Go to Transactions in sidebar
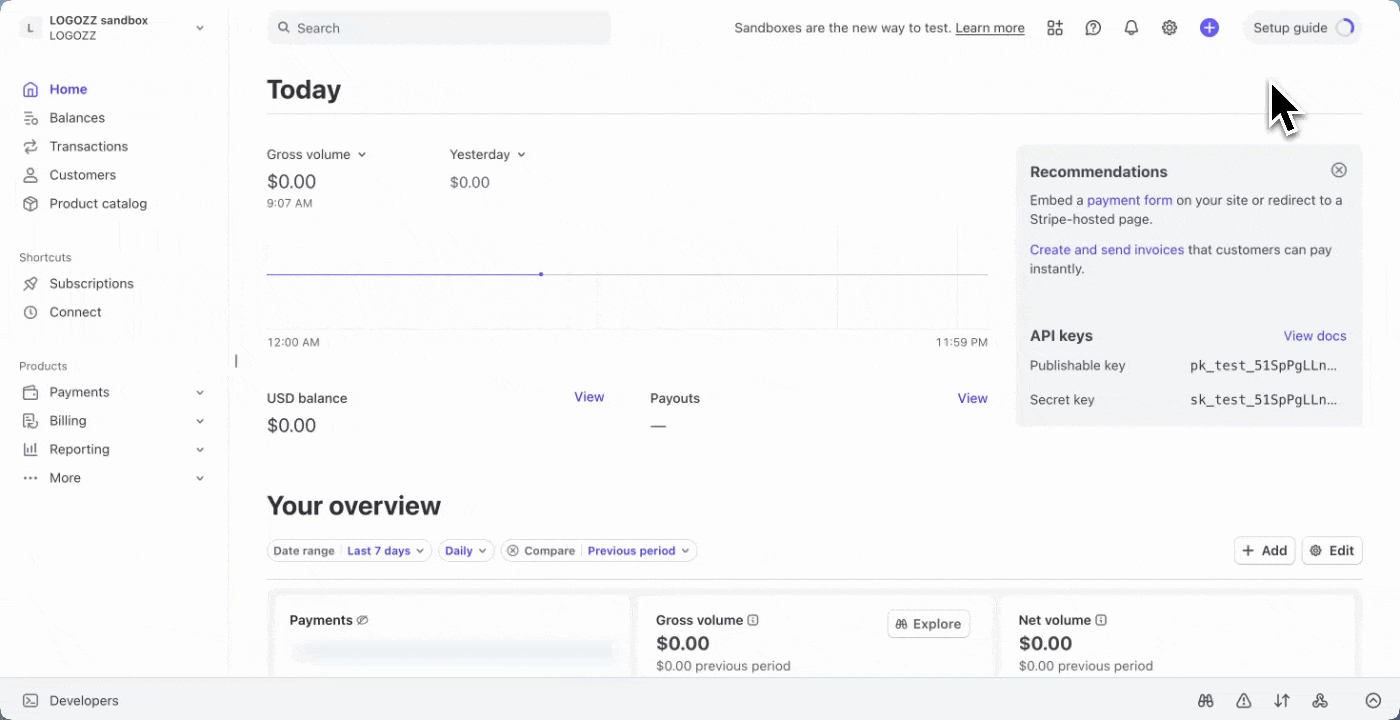The image size is (1400, 720). (88, 146)
